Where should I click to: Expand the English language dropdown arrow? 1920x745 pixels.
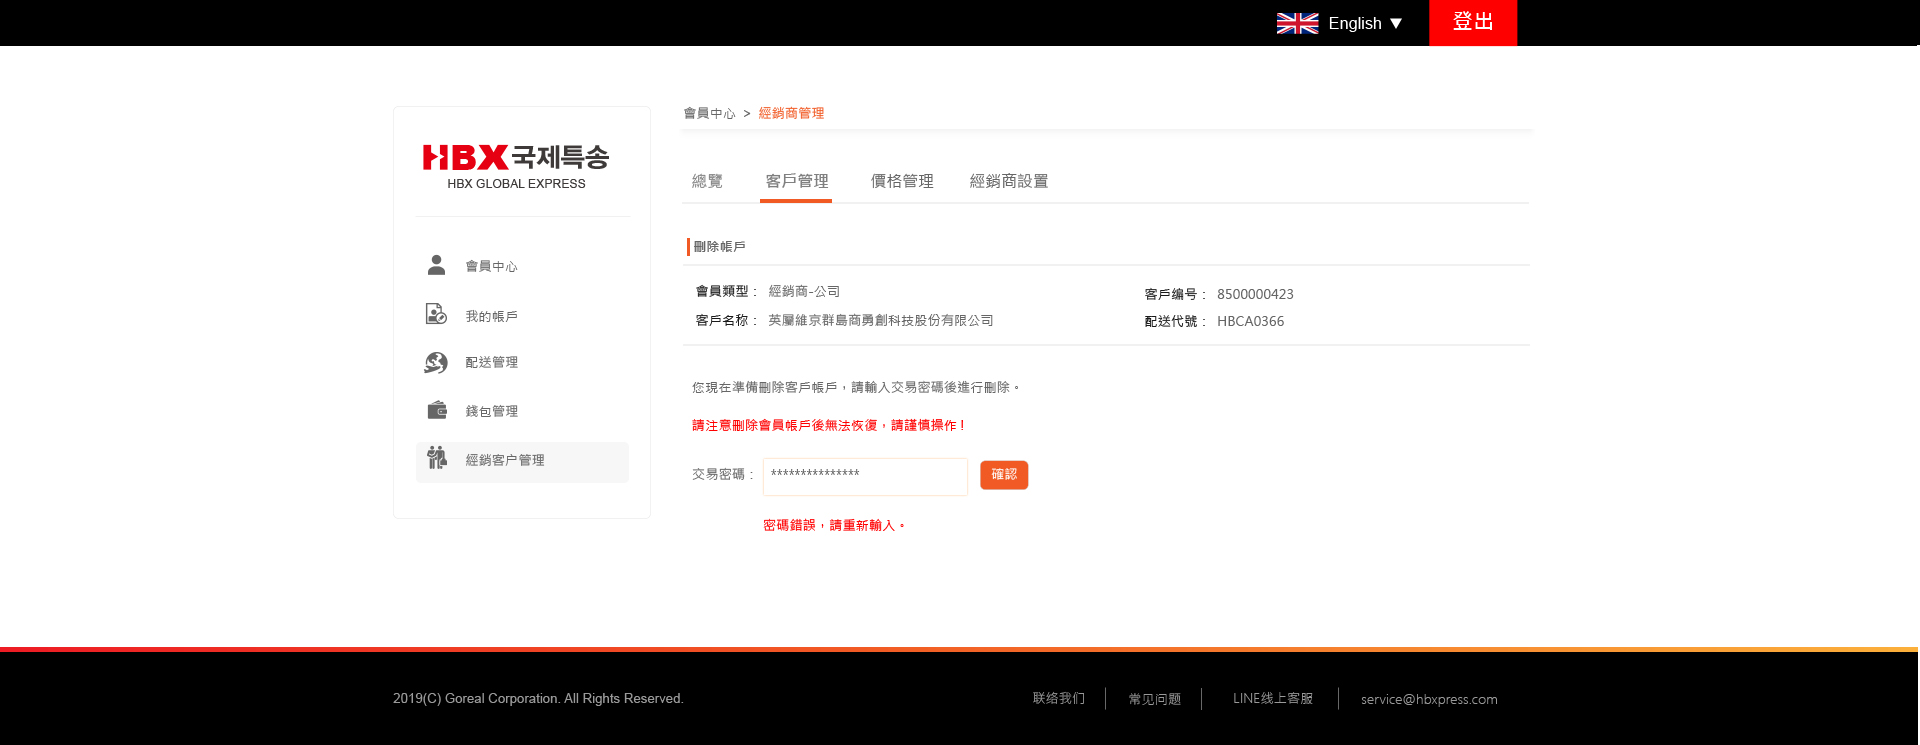1396,23
